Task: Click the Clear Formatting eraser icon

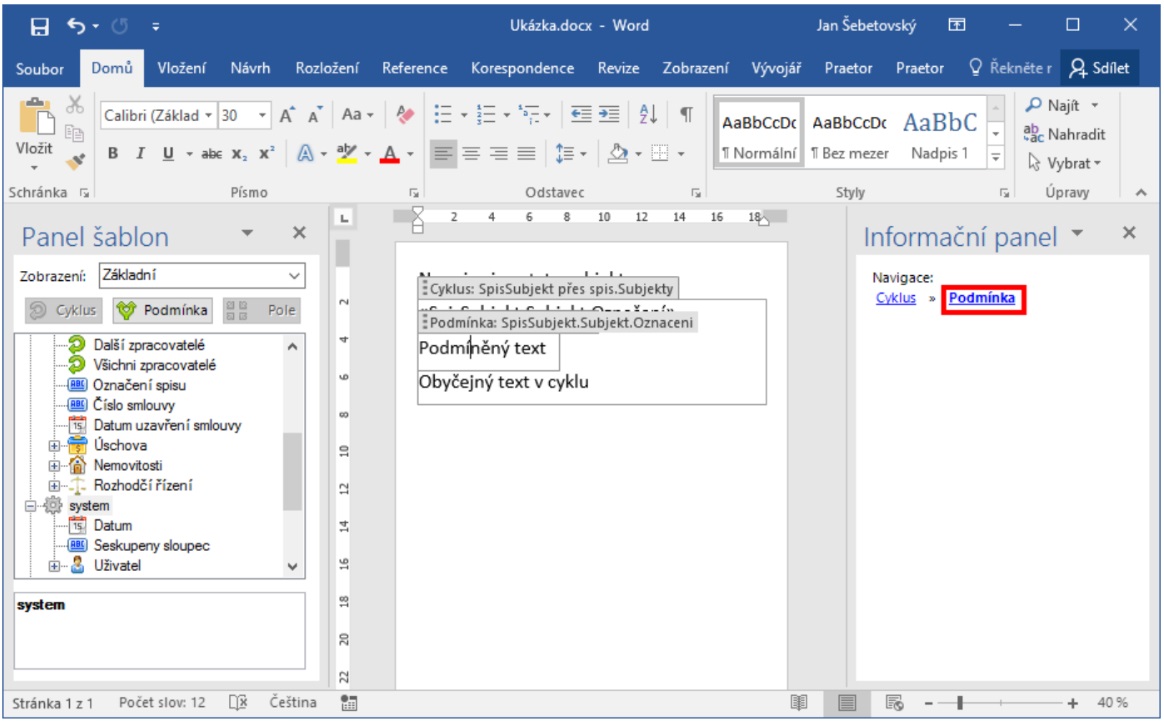Action: (x=405, y=115)
